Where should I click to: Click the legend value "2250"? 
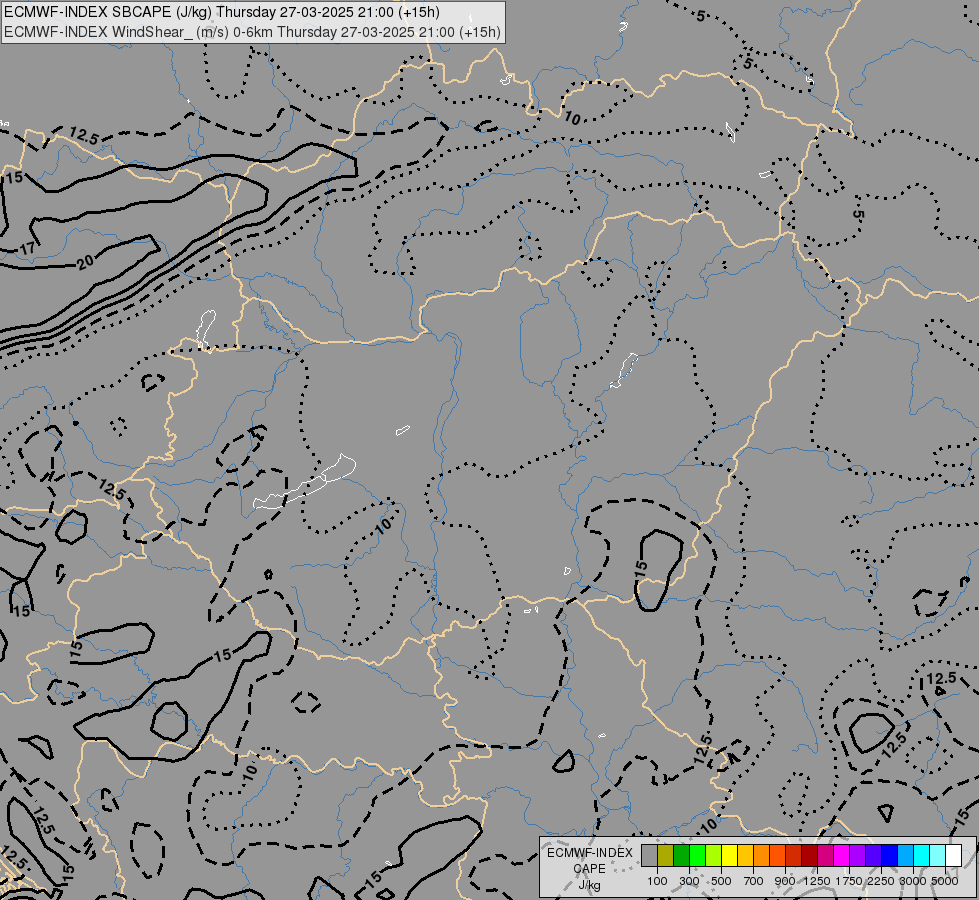(x=881, y=881)
